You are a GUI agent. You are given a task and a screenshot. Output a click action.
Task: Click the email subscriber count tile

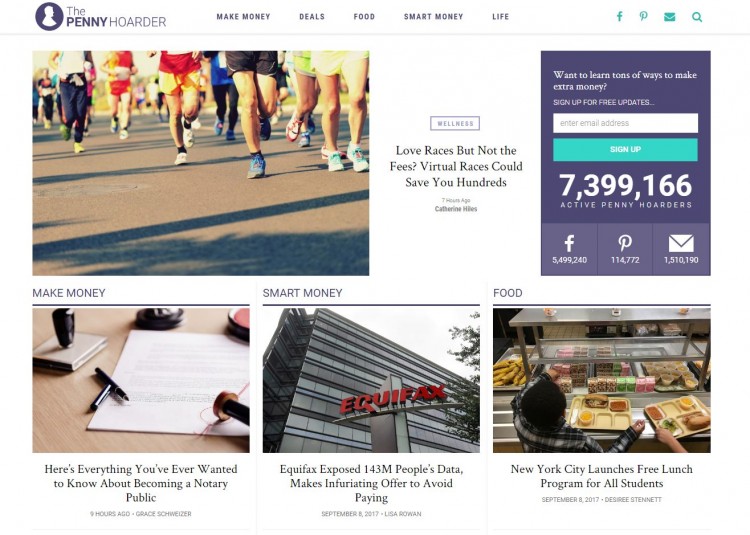681,249
